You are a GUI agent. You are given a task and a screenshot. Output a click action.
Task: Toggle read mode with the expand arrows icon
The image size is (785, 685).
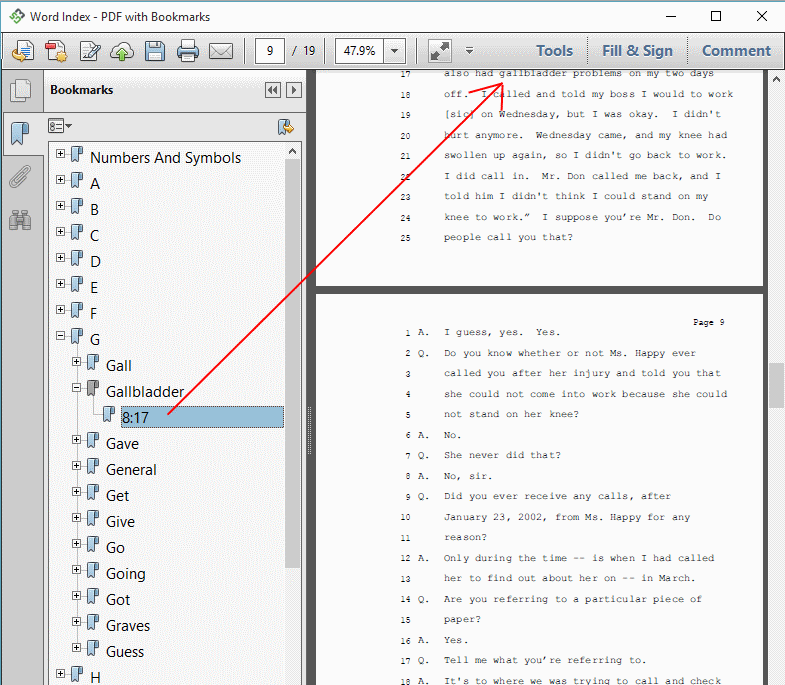pyautogui.click(x=439, y=51)
